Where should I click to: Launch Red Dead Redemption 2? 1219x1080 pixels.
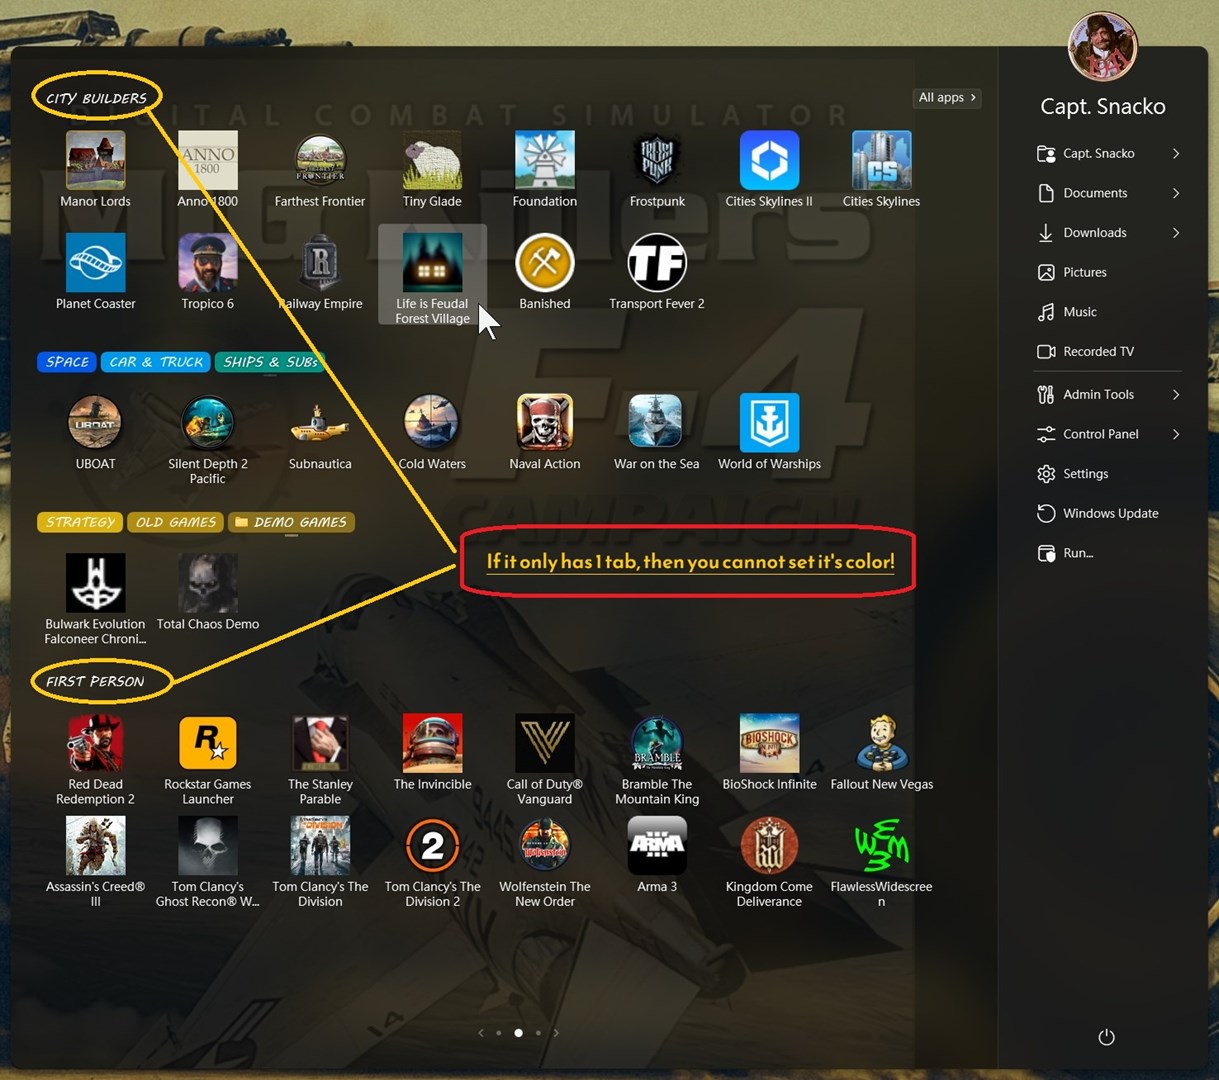[95, 745]
